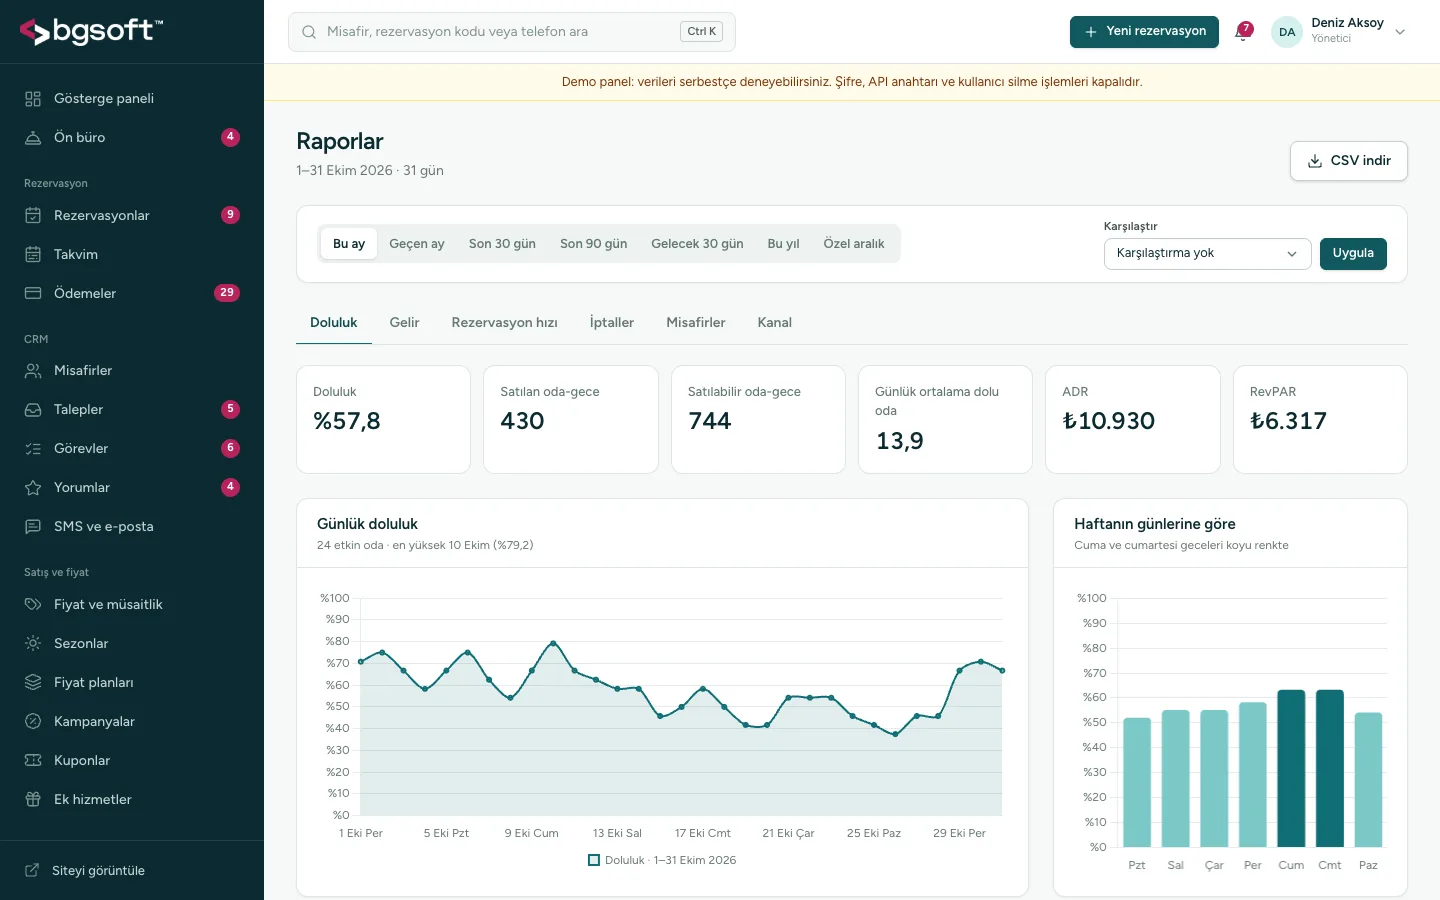Switch the period to Bu yıl
This screenshot has width=1440, height=900.
point(783,244)
